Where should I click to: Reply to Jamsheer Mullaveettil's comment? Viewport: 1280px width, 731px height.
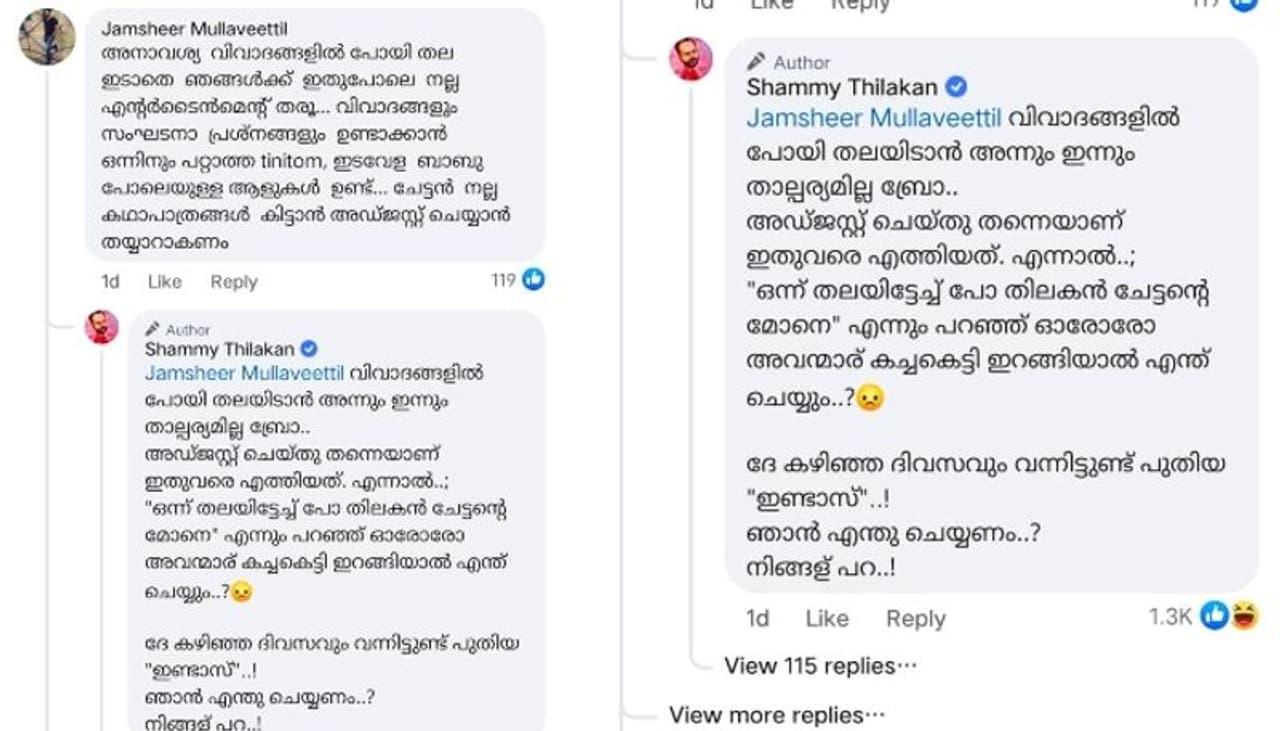click(233, 282)
